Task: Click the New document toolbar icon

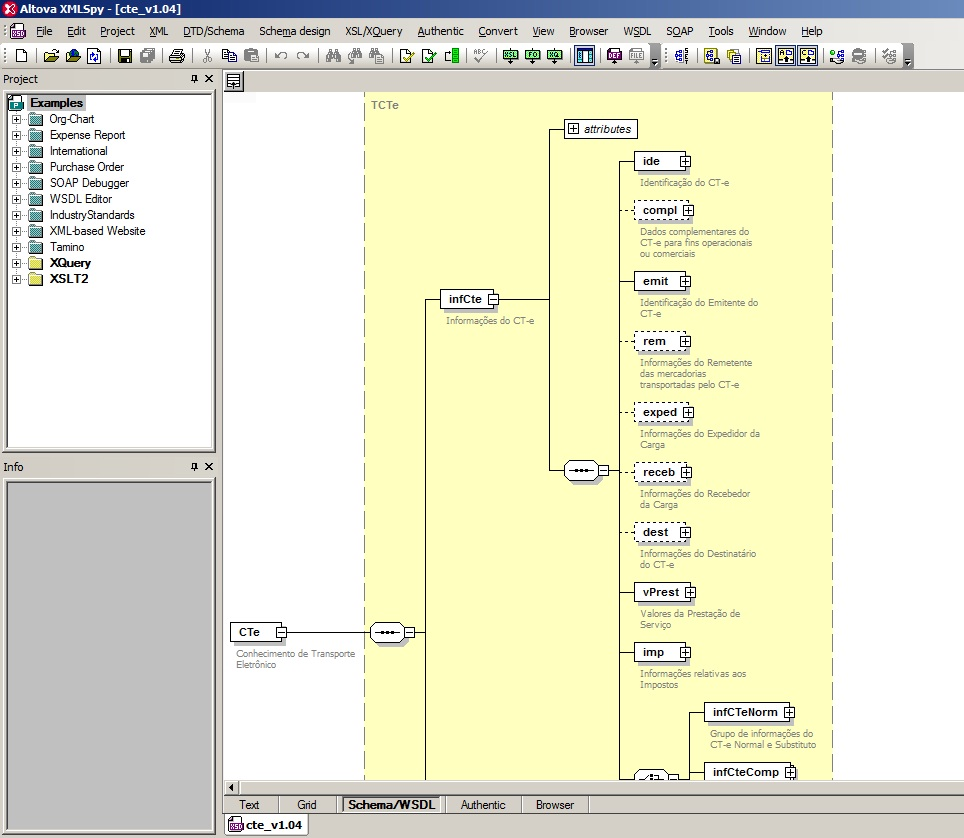Action: pos(22,56)
